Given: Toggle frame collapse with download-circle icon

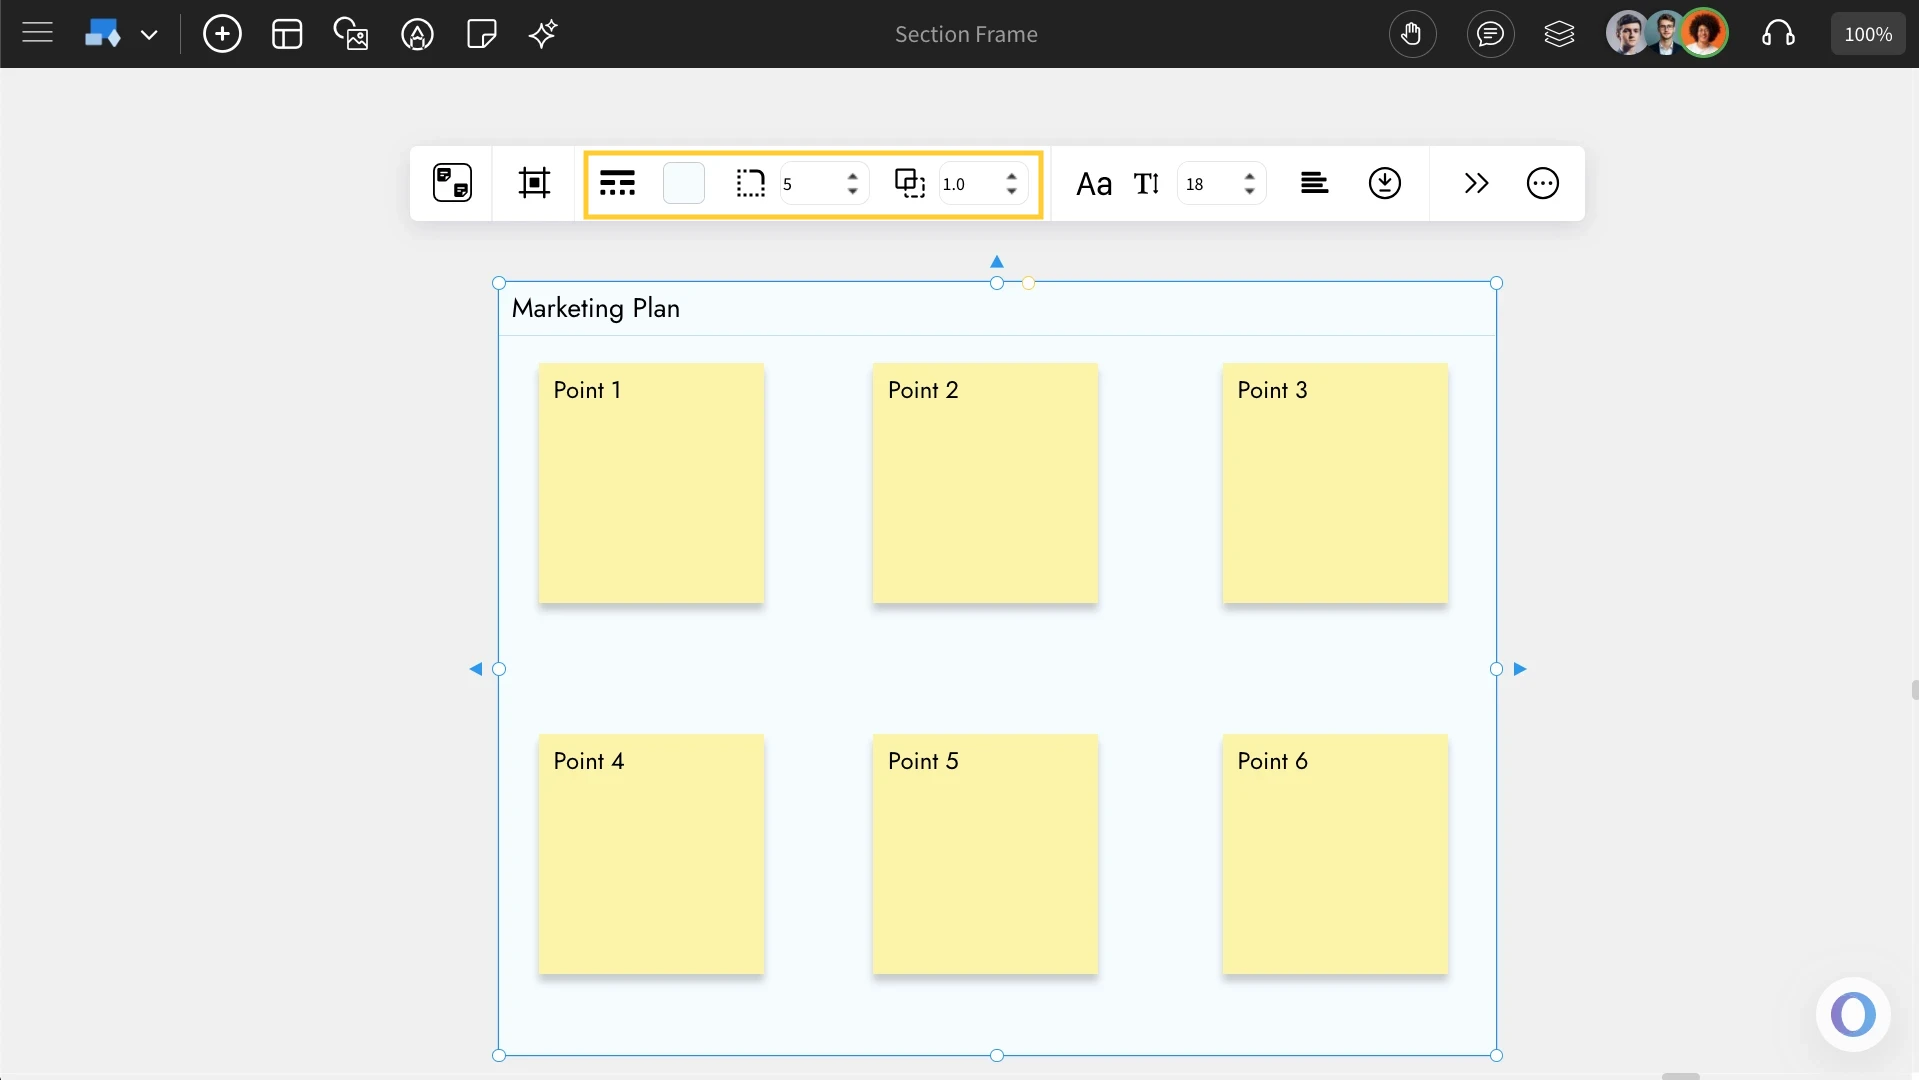Looking at the screenshot, I should tap(1384, 183).
